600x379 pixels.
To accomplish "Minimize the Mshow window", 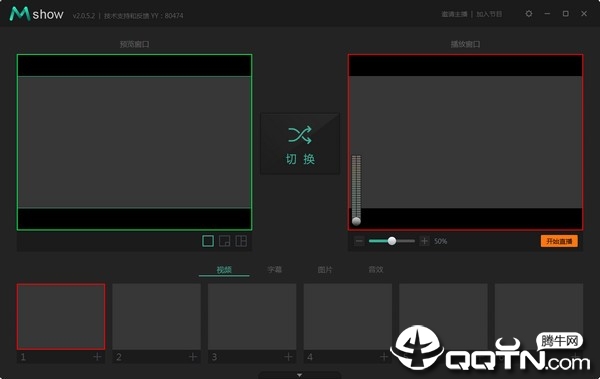I will 547,14.
